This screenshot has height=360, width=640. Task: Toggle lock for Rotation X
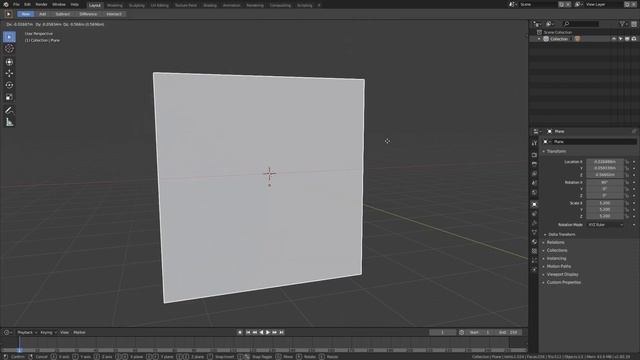627,182
